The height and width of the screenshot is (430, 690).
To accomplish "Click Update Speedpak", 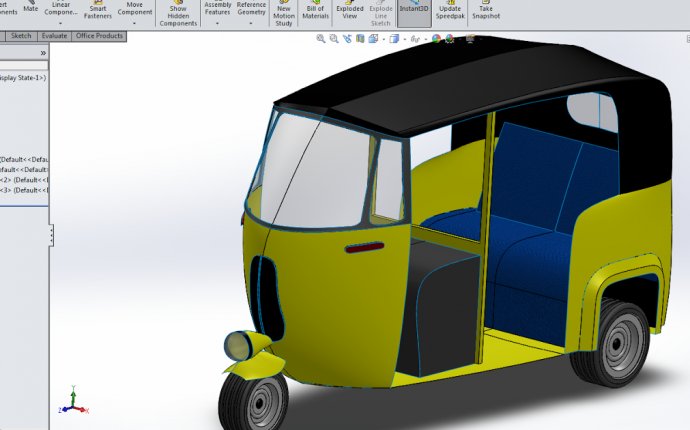I will [450, 10].
